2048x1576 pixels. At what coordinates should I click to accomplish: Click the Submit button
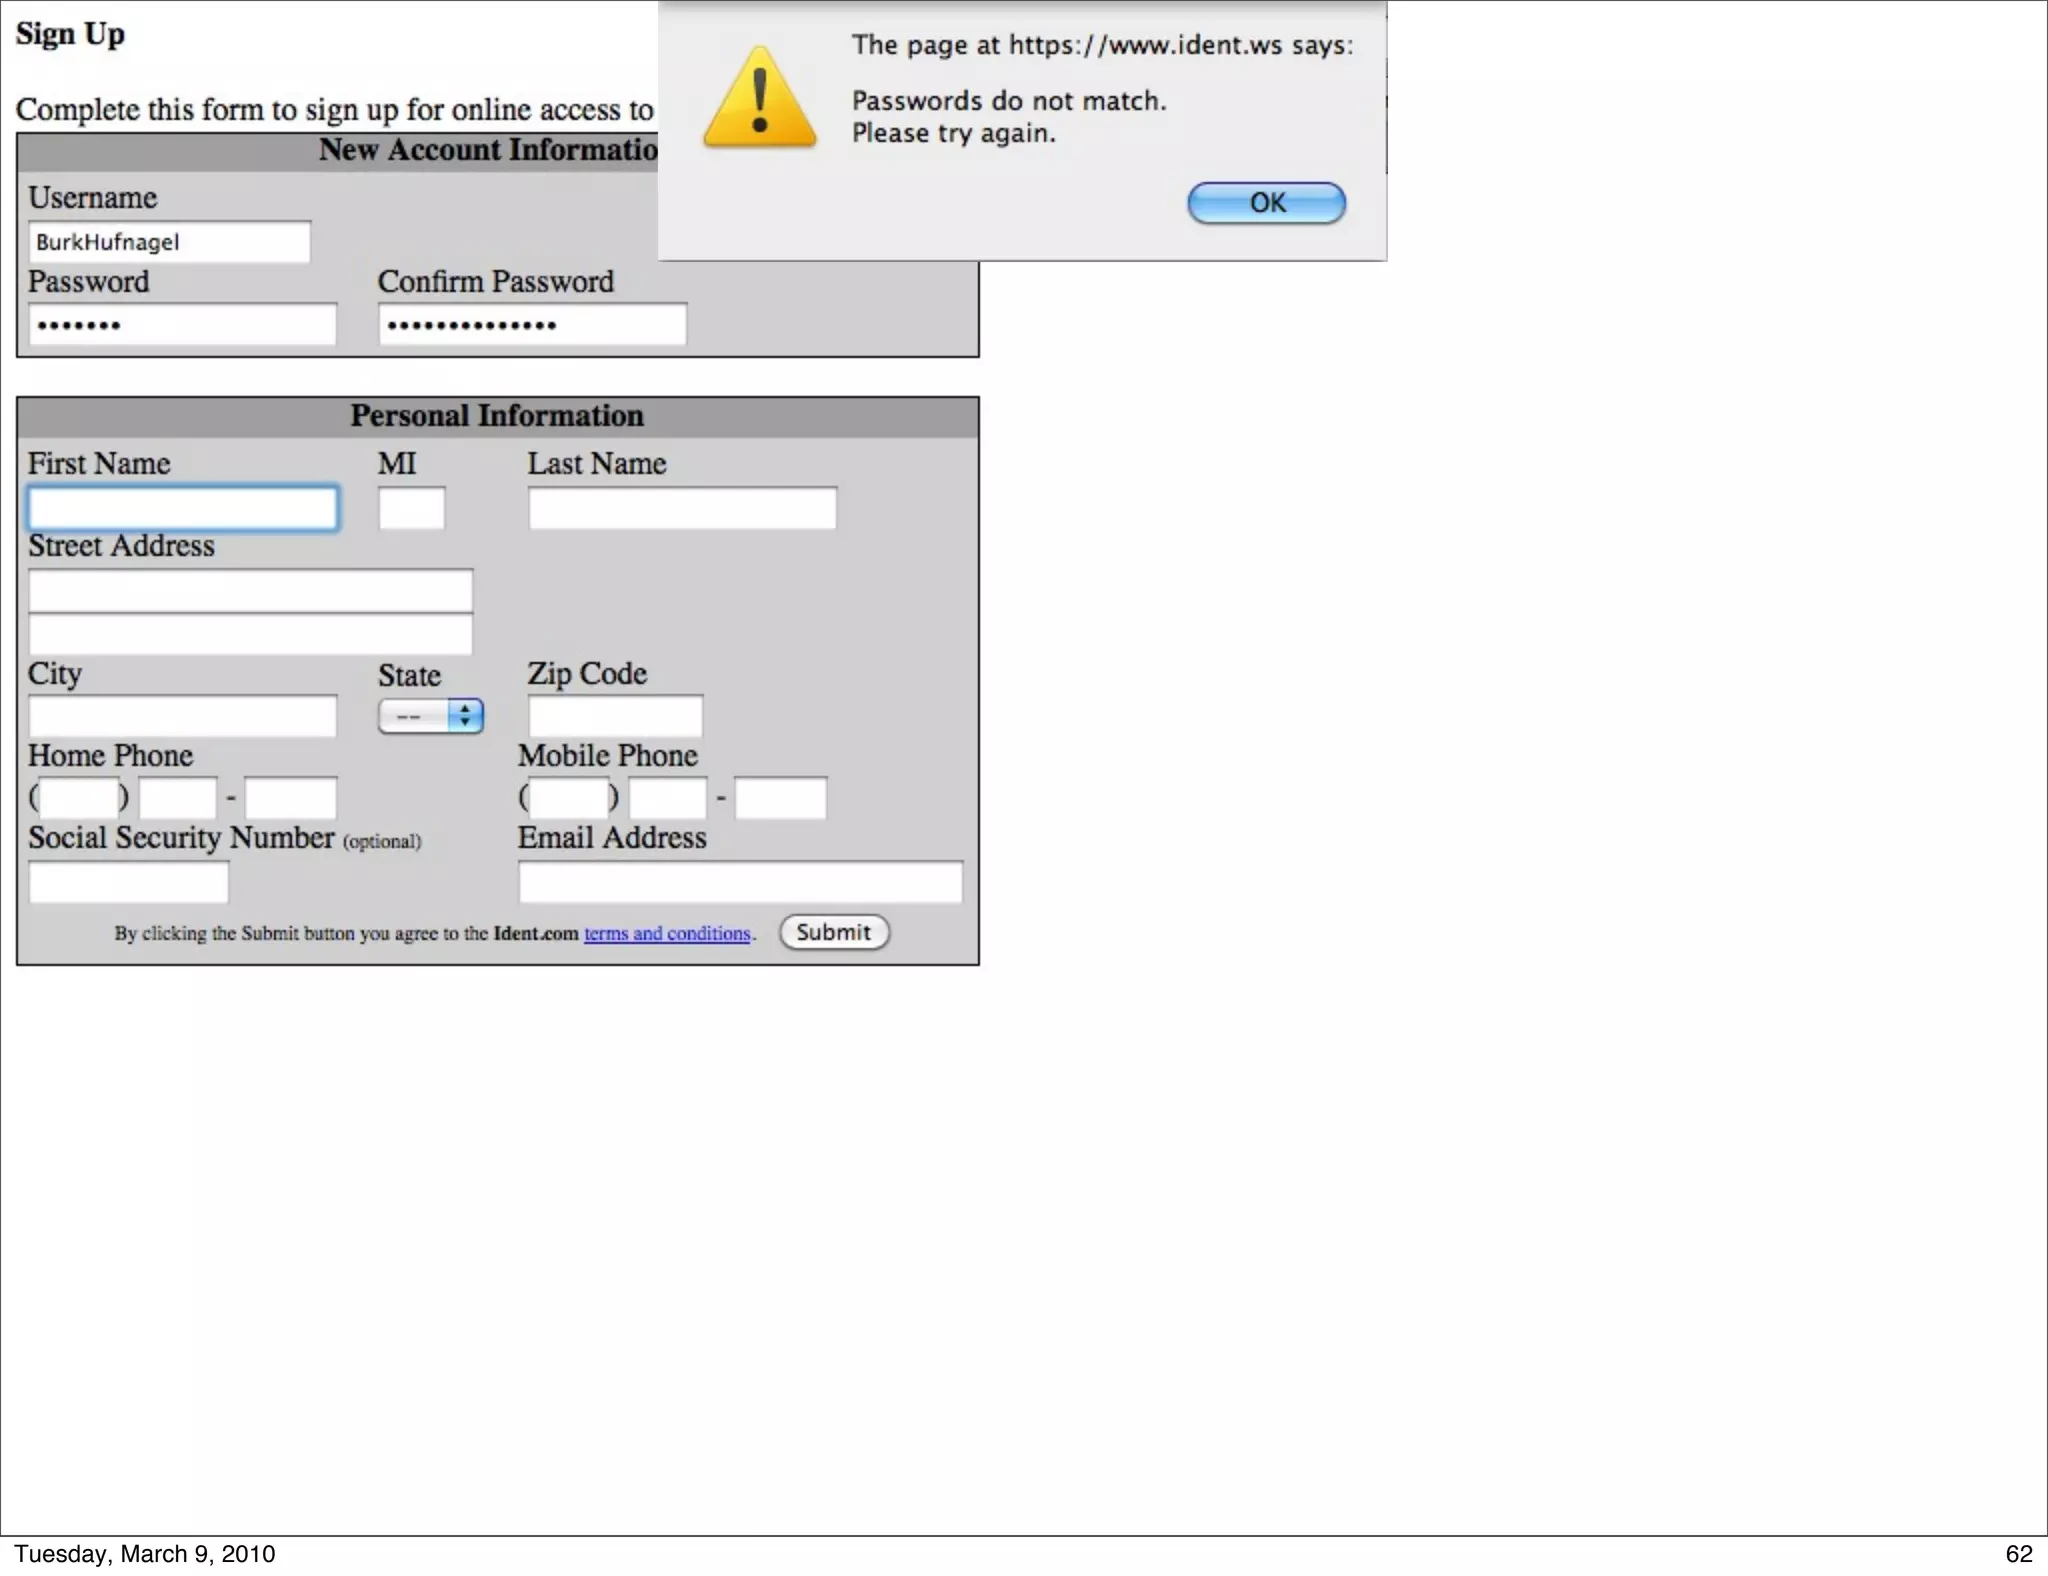[834, 932]
